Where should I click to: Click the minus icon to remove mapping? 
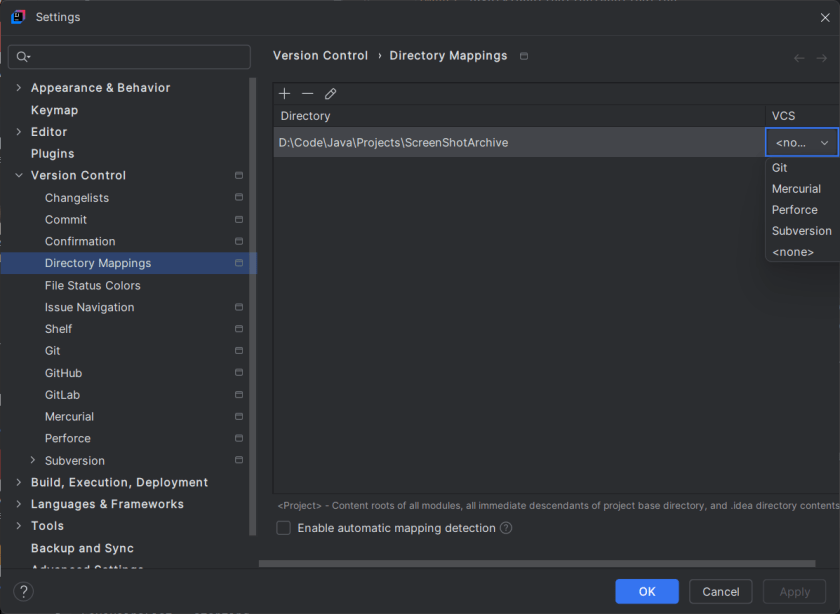[307, 94]
